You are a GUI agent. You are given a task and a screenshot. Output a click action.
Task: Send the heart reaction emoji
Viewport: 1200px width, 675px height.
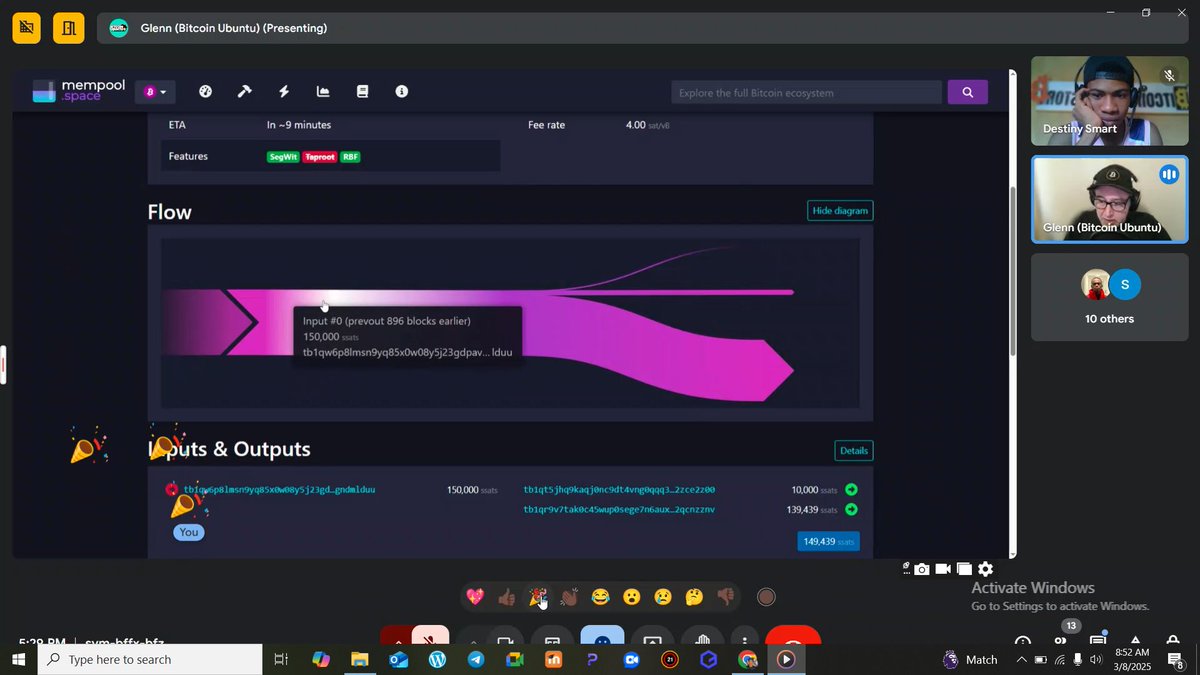pyautogui.click(x=476, y=597)
